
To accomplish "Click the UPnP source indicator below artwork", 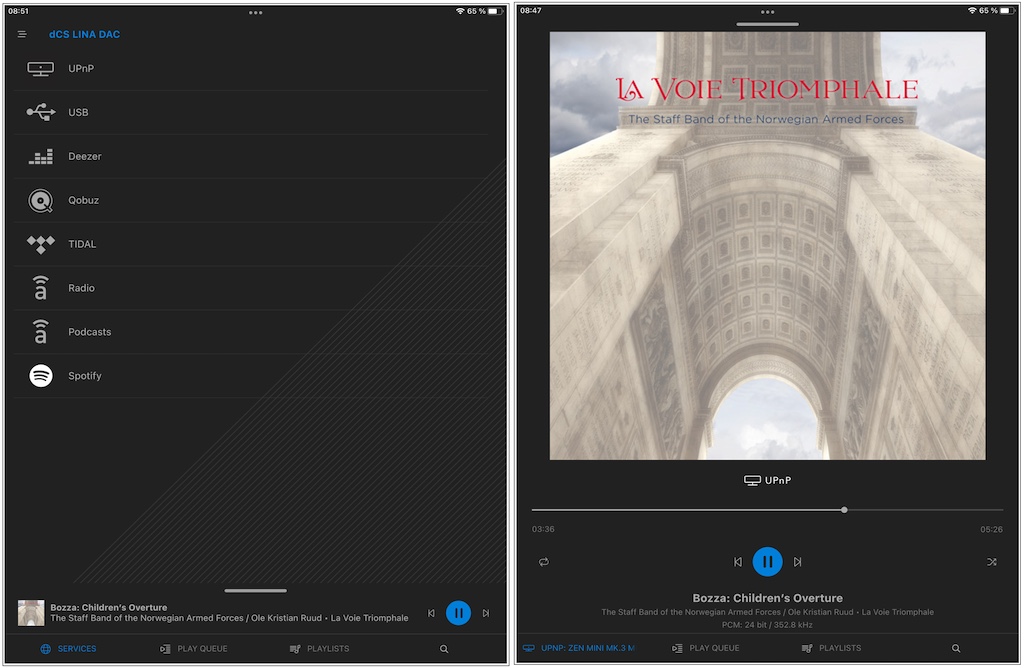I will pyautogui.click(x=767, y=481).
